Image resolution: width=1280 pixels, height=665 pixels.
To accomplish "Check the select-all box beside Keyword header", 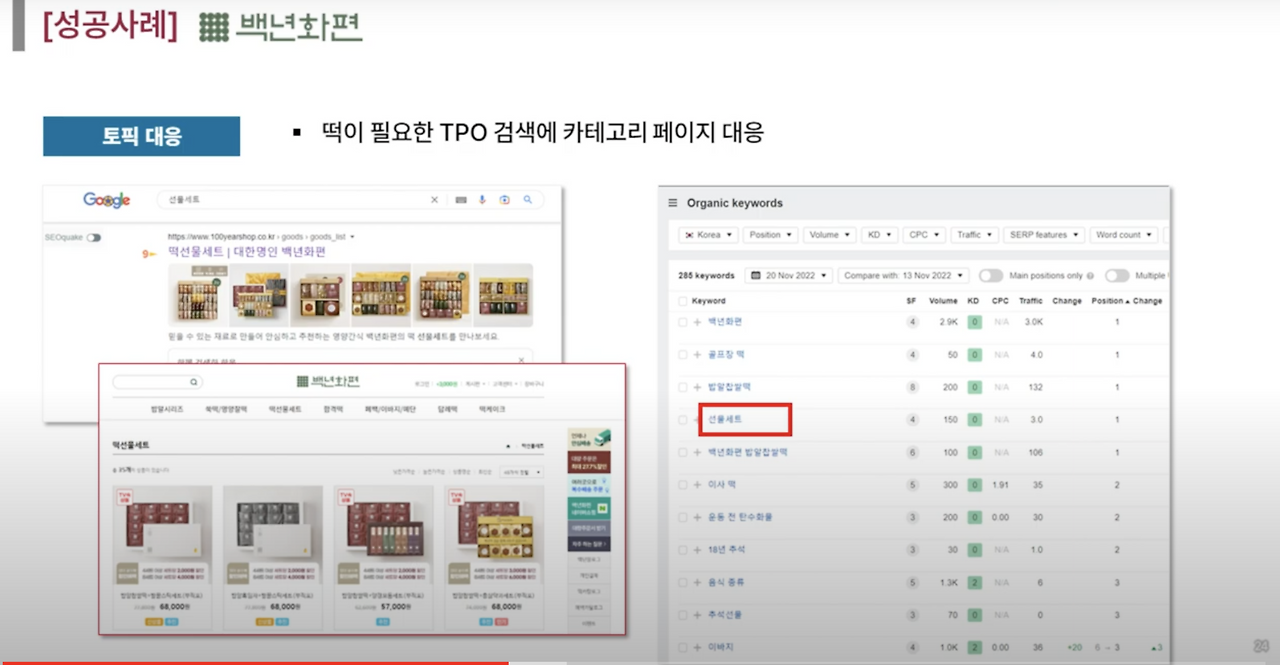I will point(683,301).
